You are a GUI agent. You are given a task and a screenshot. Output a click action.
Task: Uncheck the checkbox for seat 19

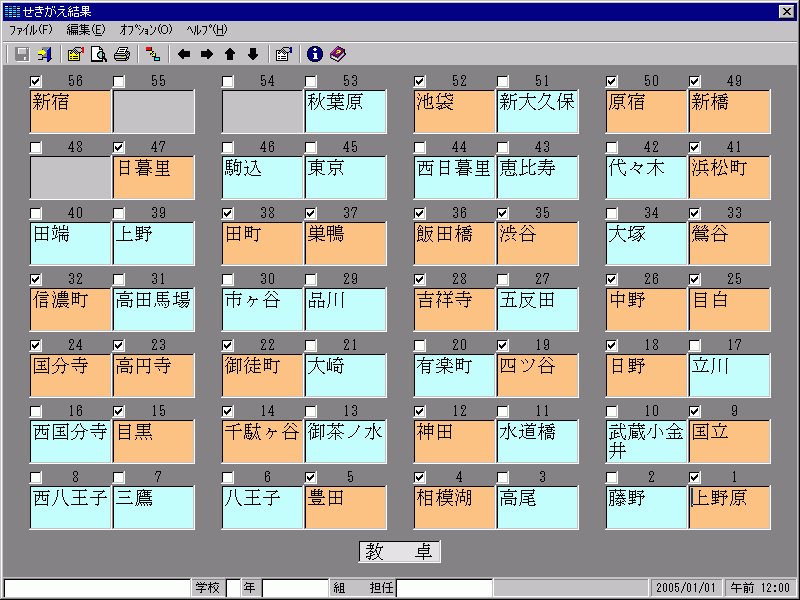[503, 345]
